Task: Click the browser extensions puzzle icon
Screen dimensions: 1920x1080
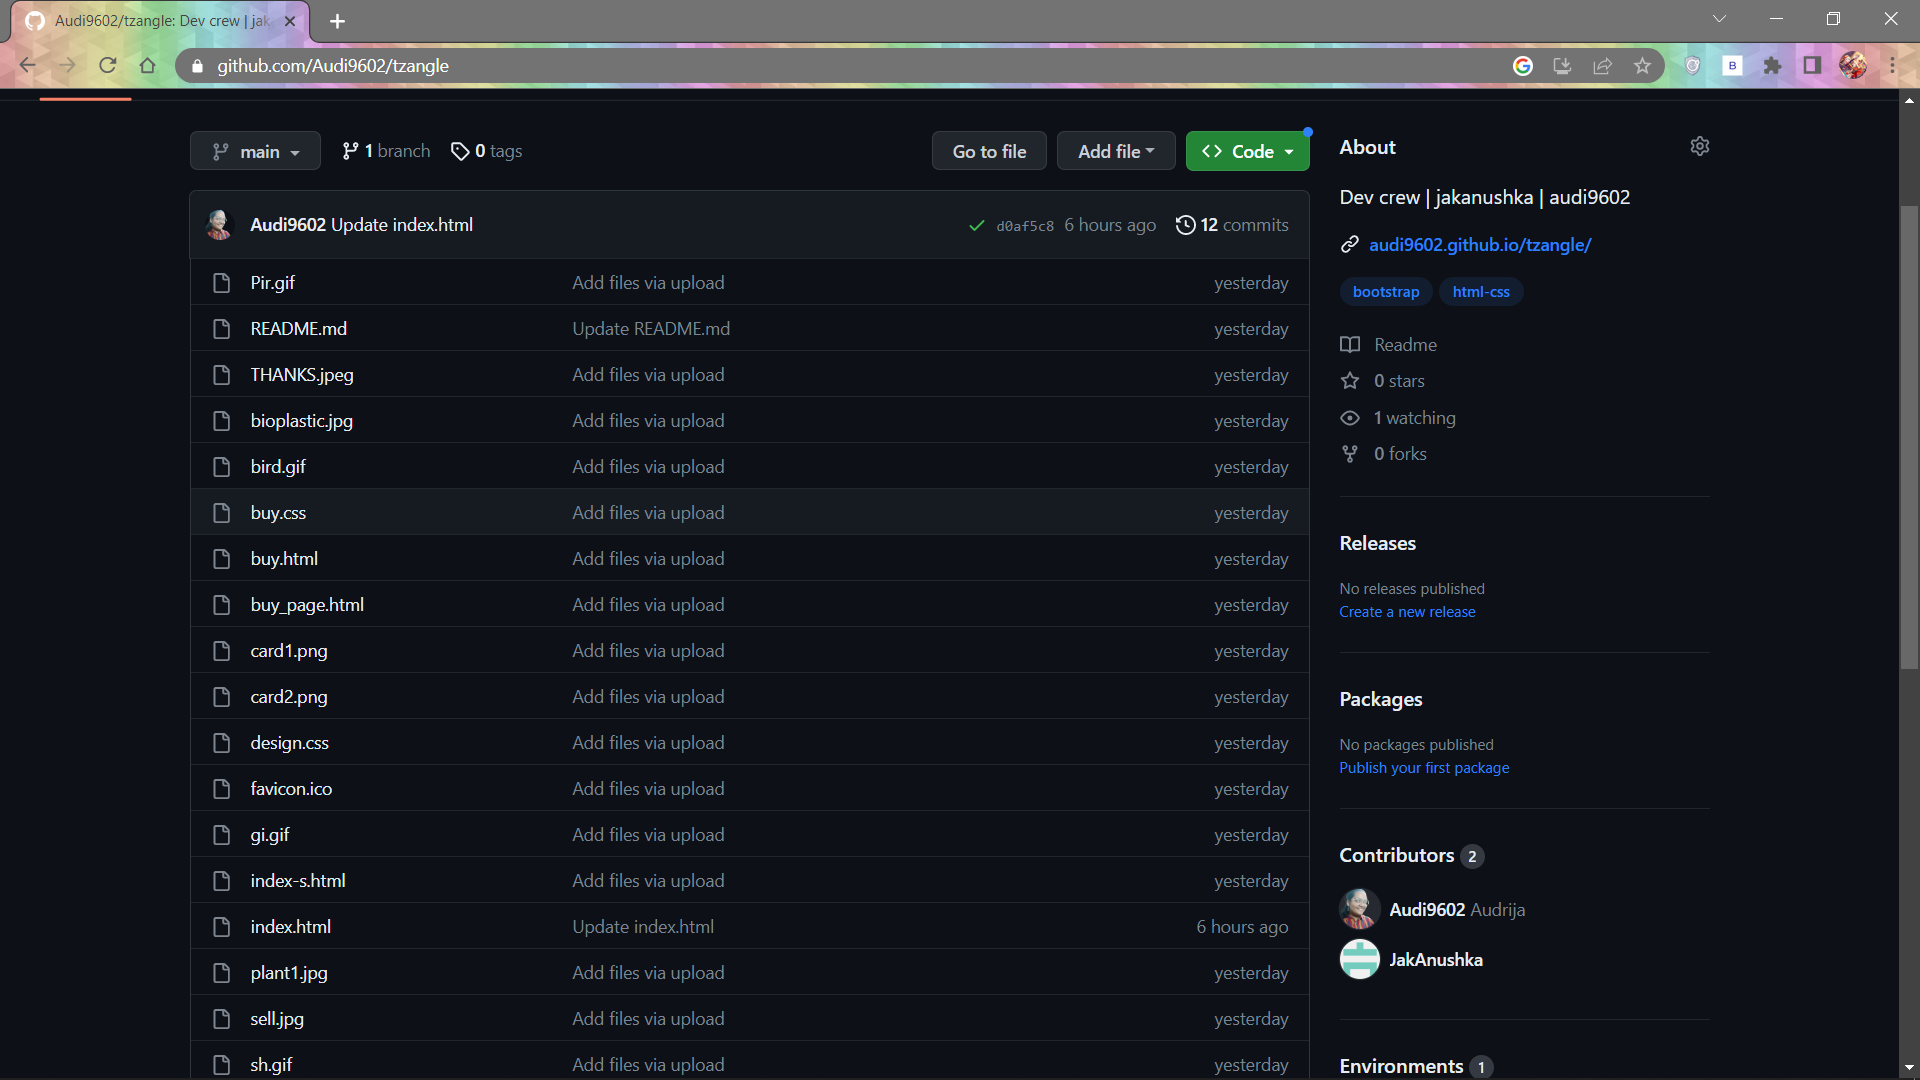Action: point(1772,66)
